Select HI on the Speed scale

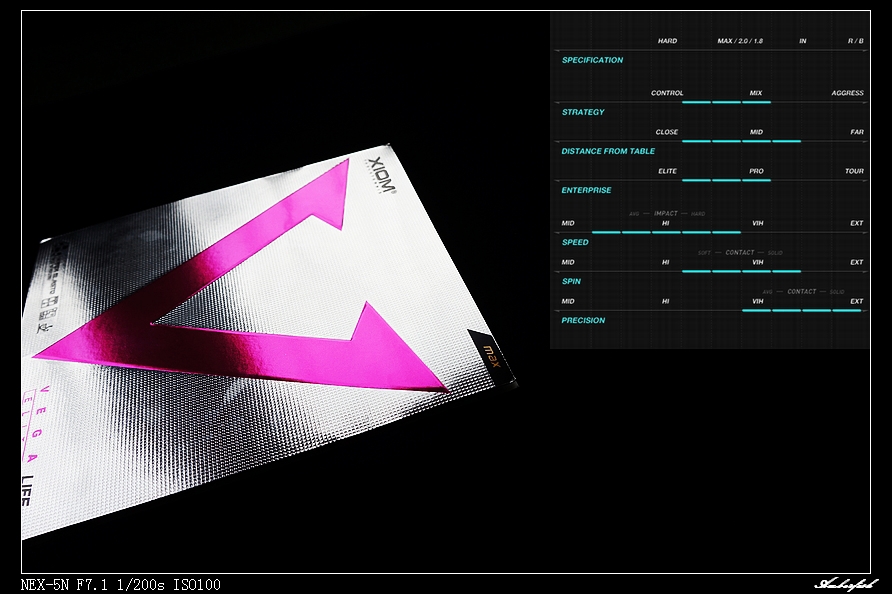(x=666, y=223)
